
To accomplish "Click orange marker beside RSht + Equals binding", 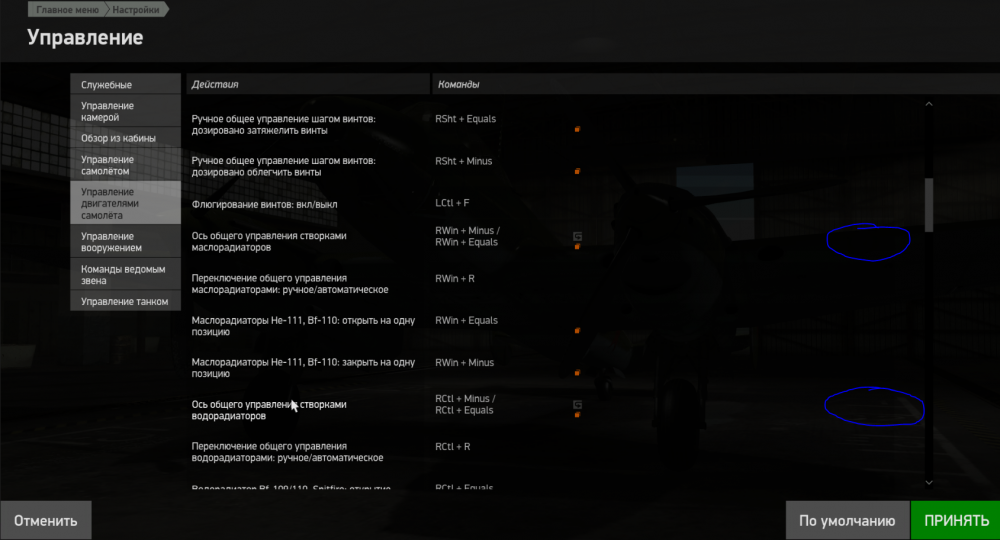I will coord(577,129).
